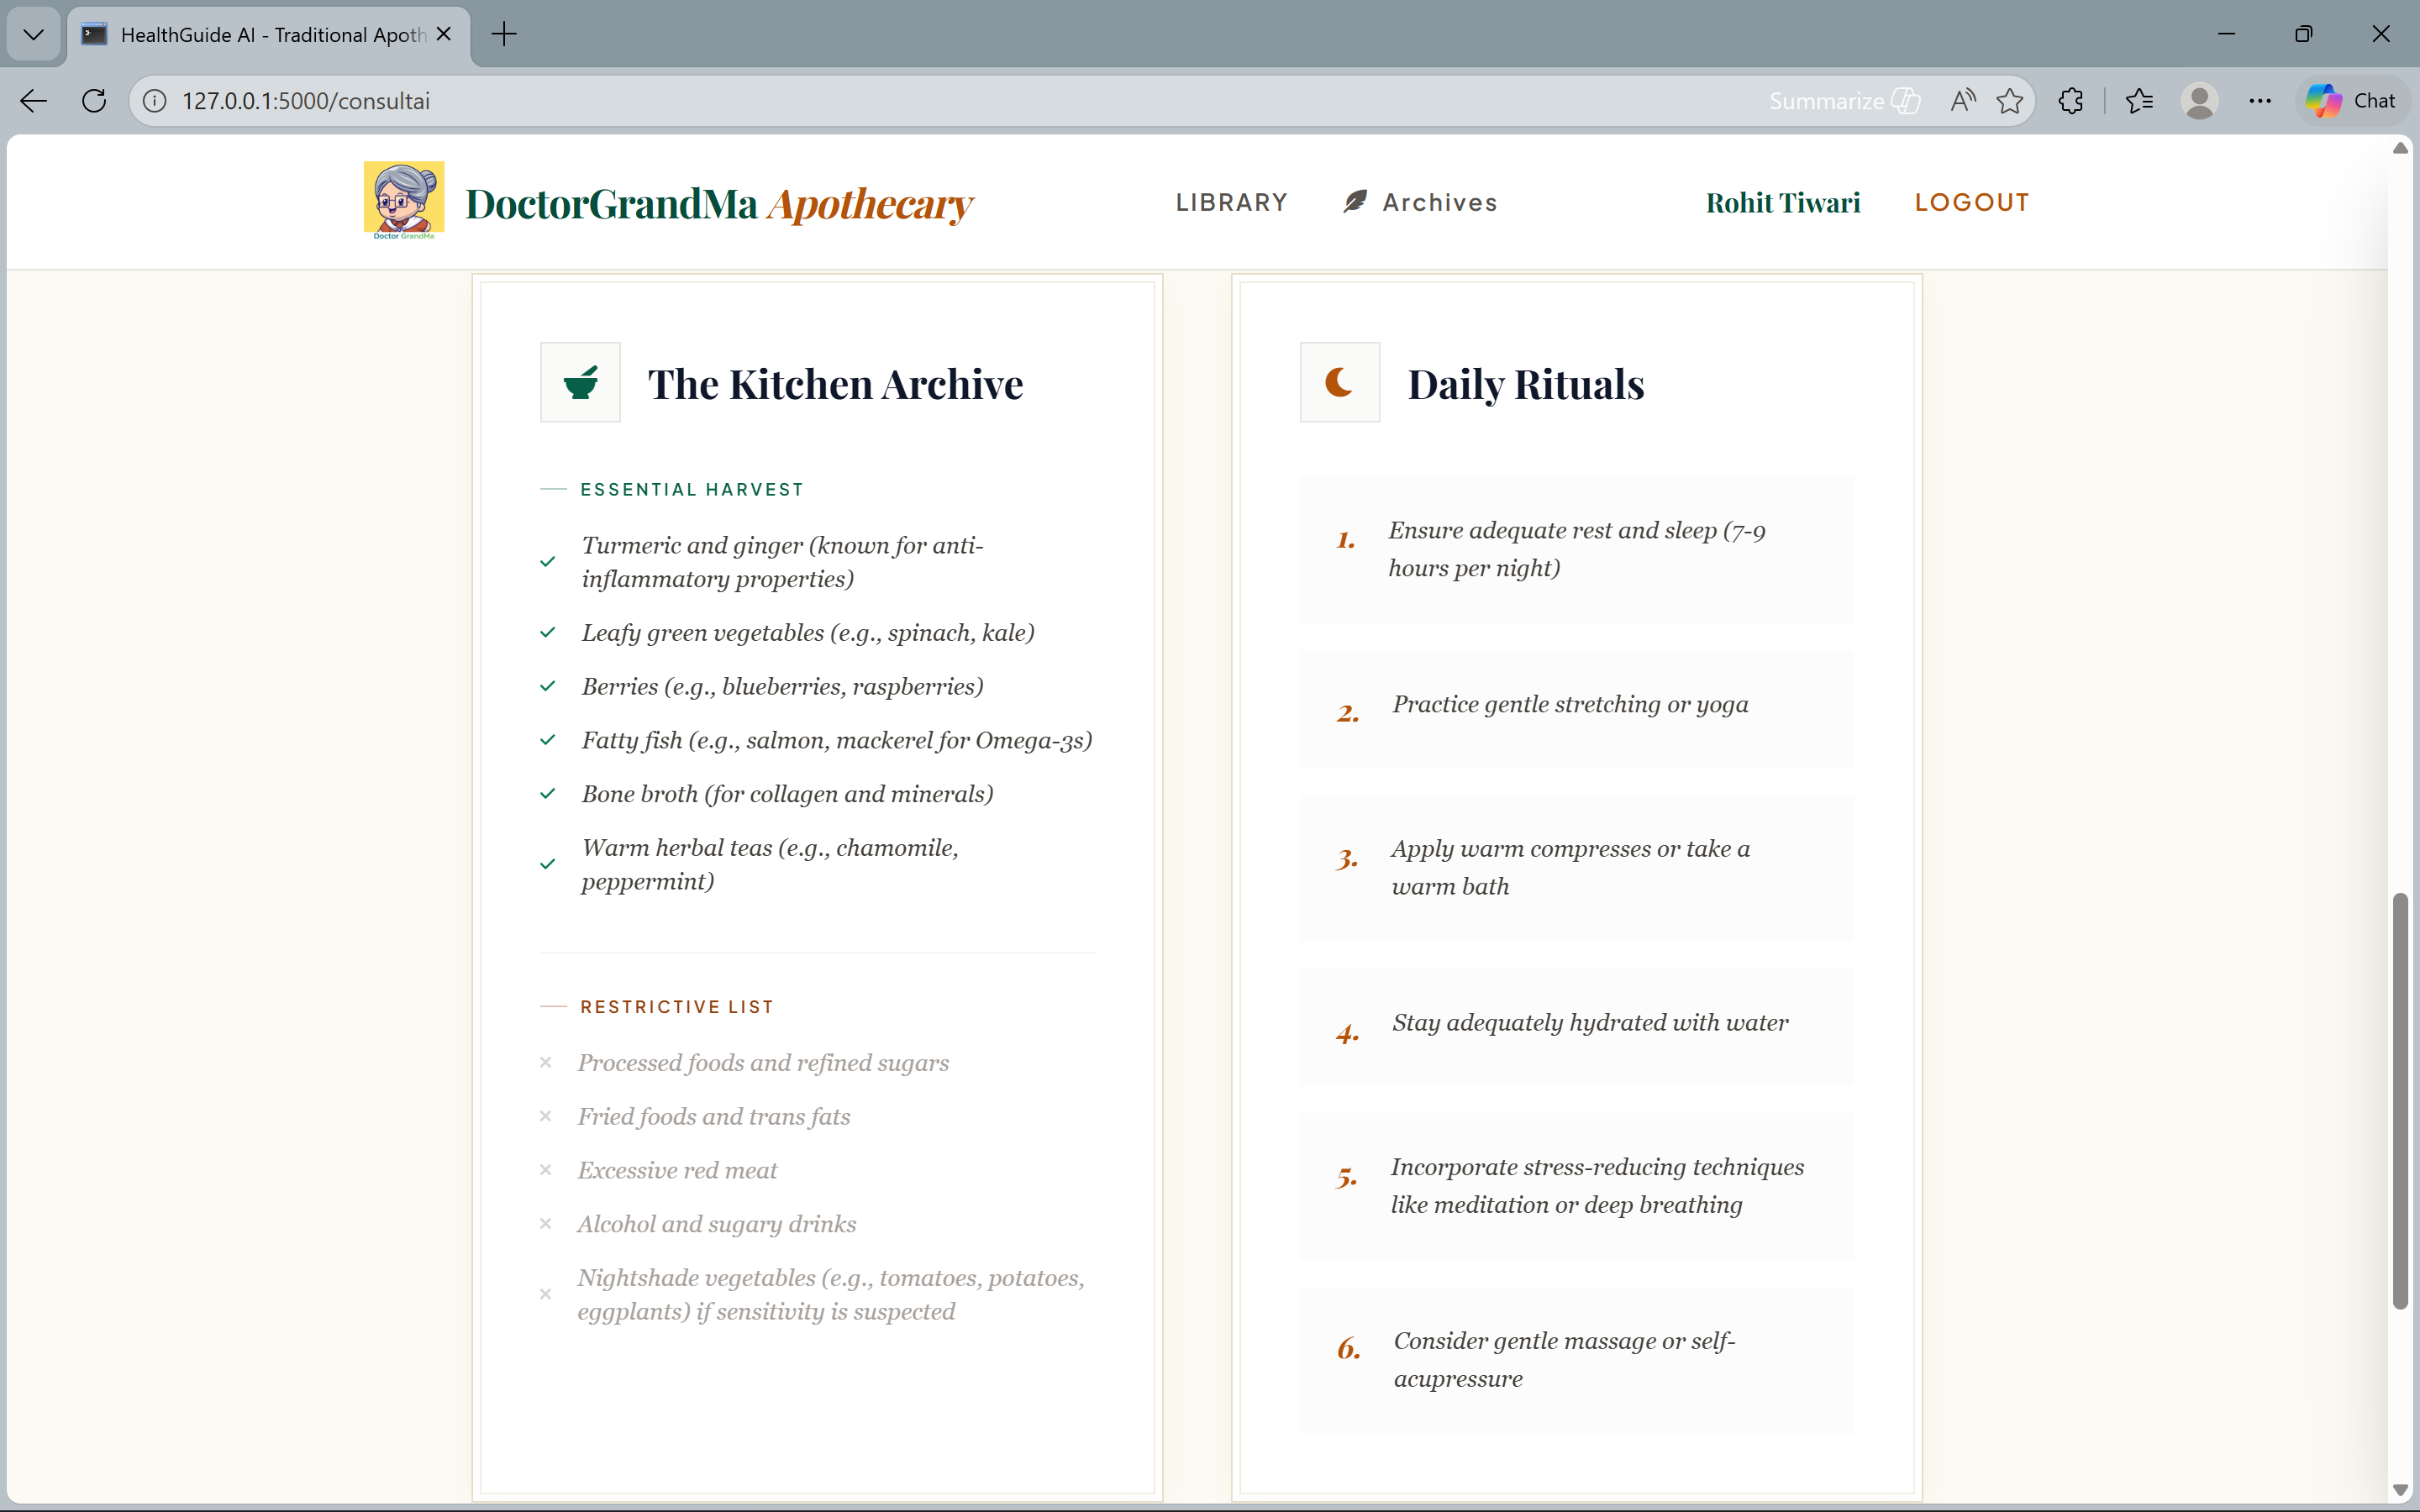This screenshot has height=1512, width=2420.
Task: Add this page to favorites with the star icon
Action: 2009,101
